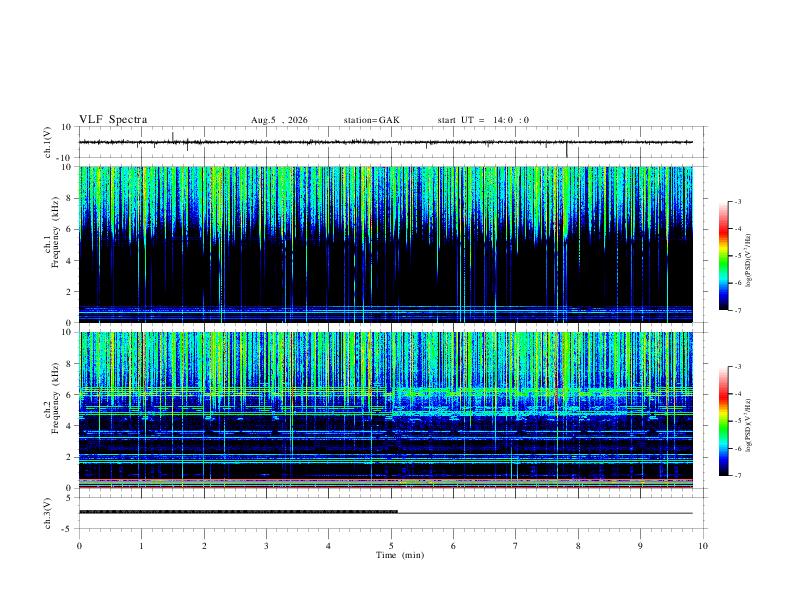Click the 9 minute tick on time axis
This screenshot has height=612, width=792.
pyautogui.click(x=640, y=546)
